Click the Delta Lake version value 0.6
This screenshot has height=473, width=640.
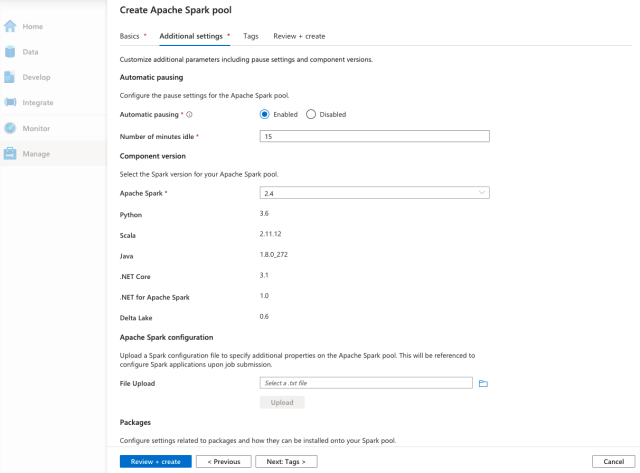click(264, 316)
